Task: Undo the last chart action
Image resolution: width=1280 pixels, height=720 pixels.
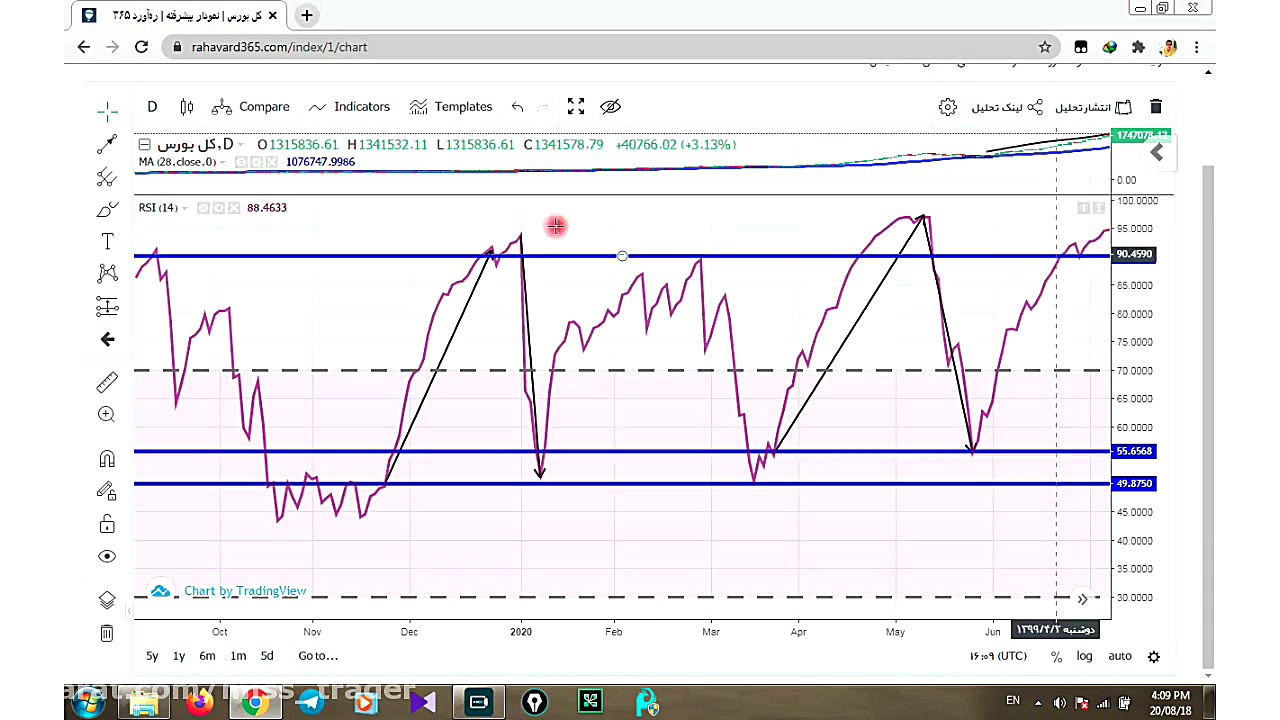Action: 517,107
